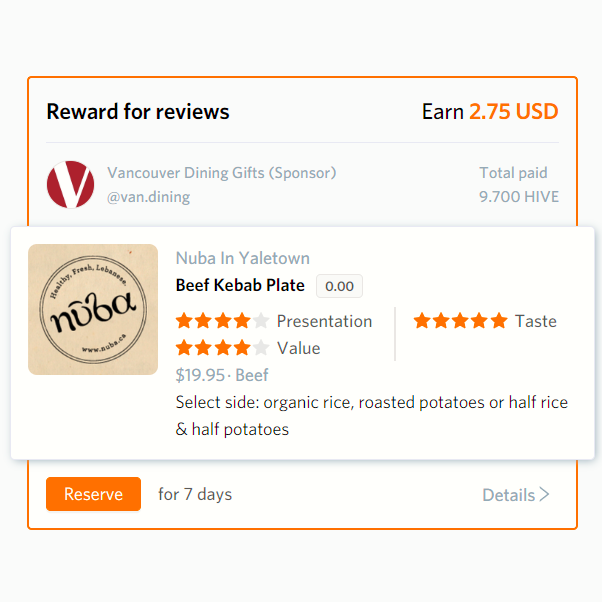Select the Beef Kebab Plate title
602x602 pixels.
[x=240, y=285]
